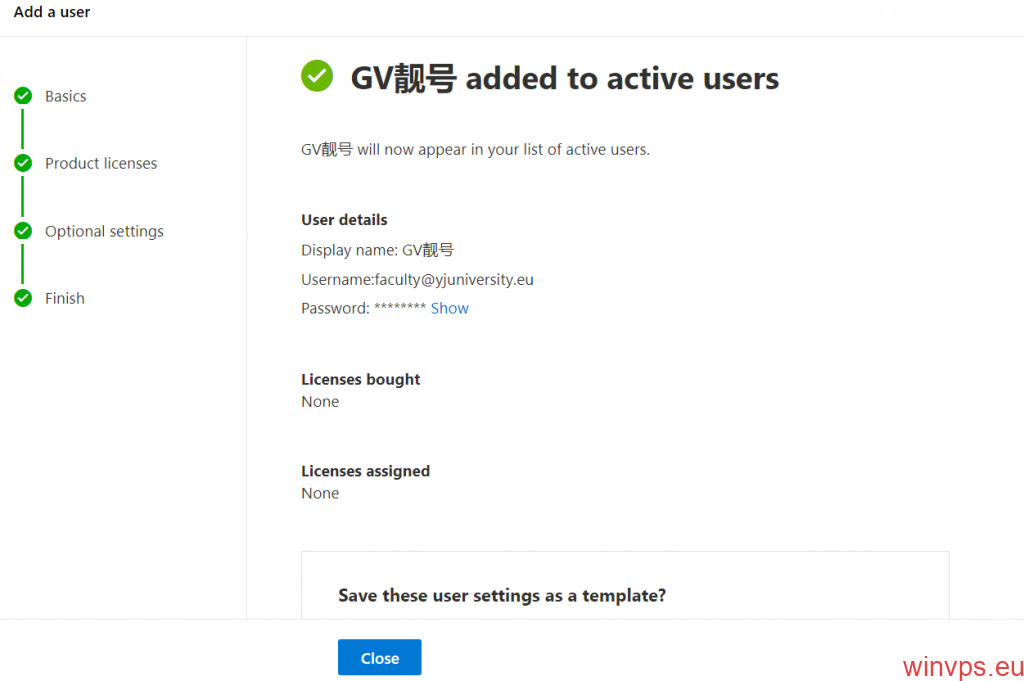The width and height of the screenshot is (1024, 681).
Task: Click the green checkmark beside Basics
Action: pos(23,96)
